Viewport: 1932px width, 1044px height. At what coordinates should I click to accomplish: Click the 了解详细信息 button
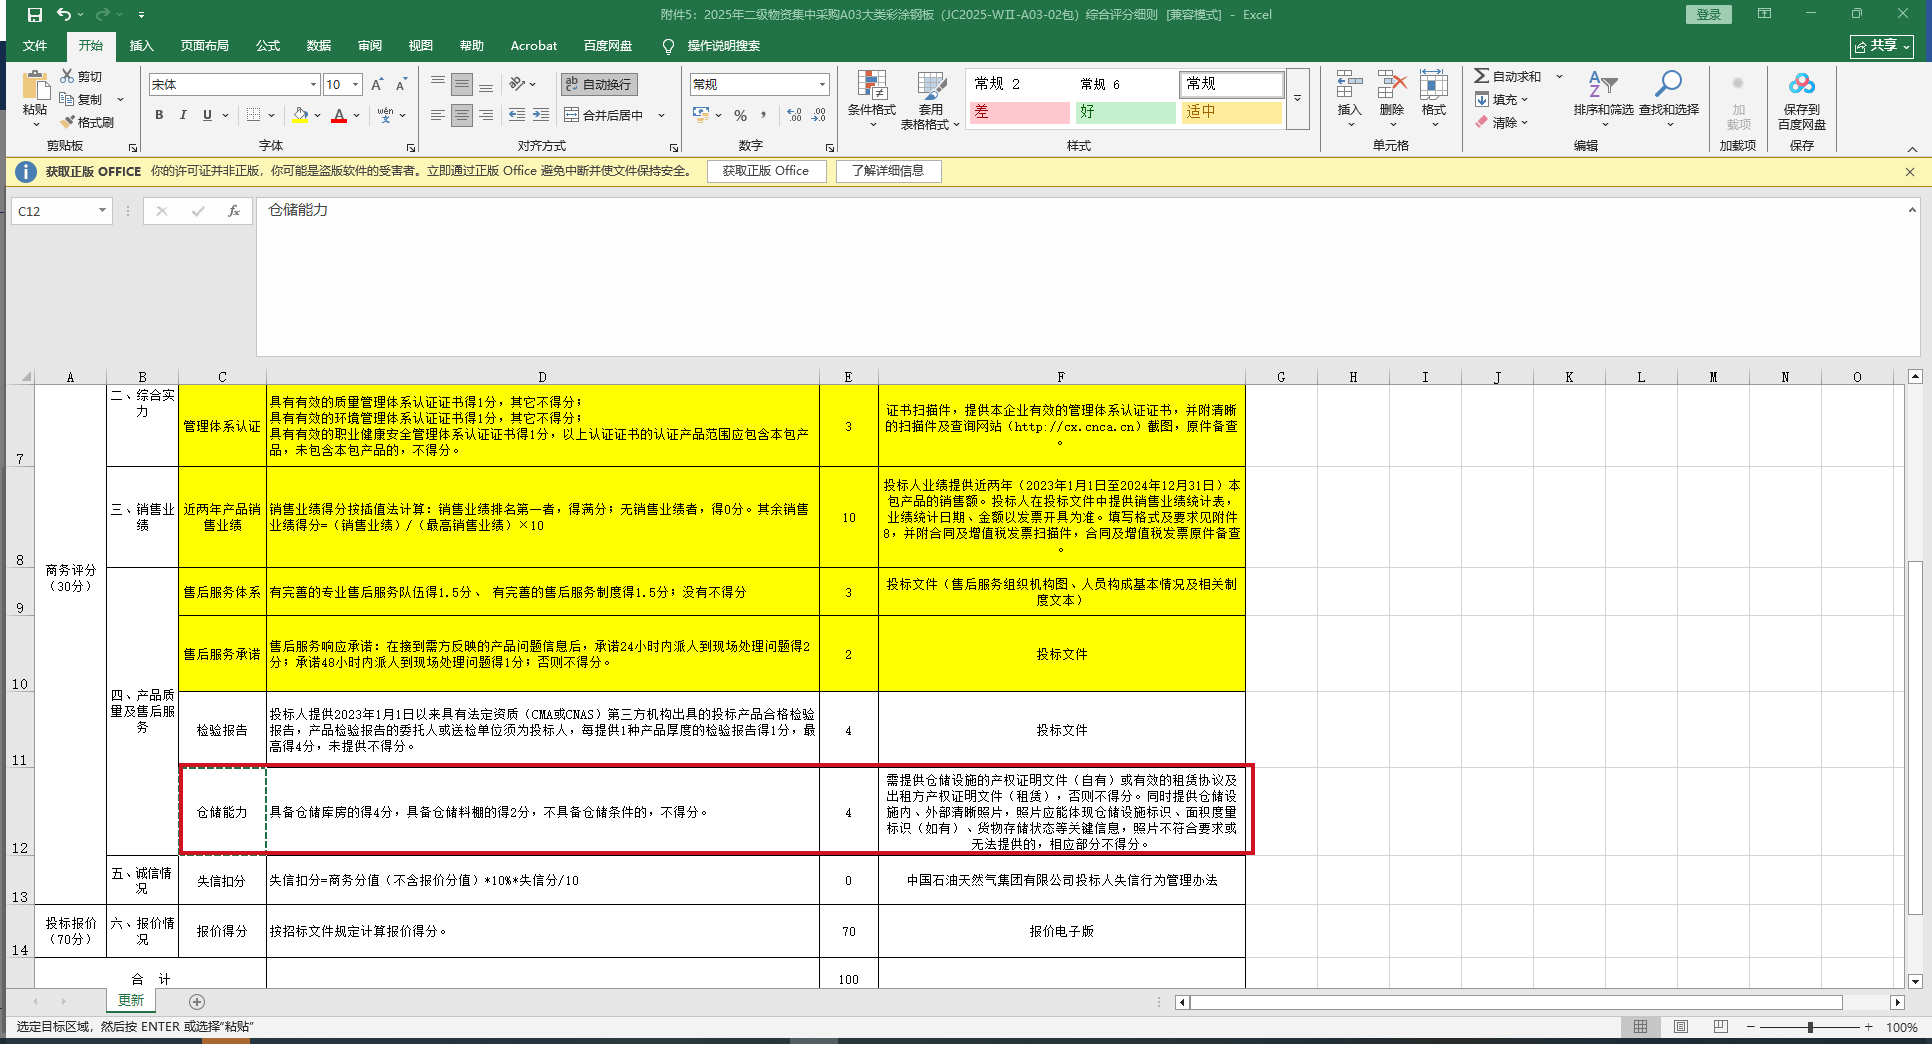click(888, 171)
